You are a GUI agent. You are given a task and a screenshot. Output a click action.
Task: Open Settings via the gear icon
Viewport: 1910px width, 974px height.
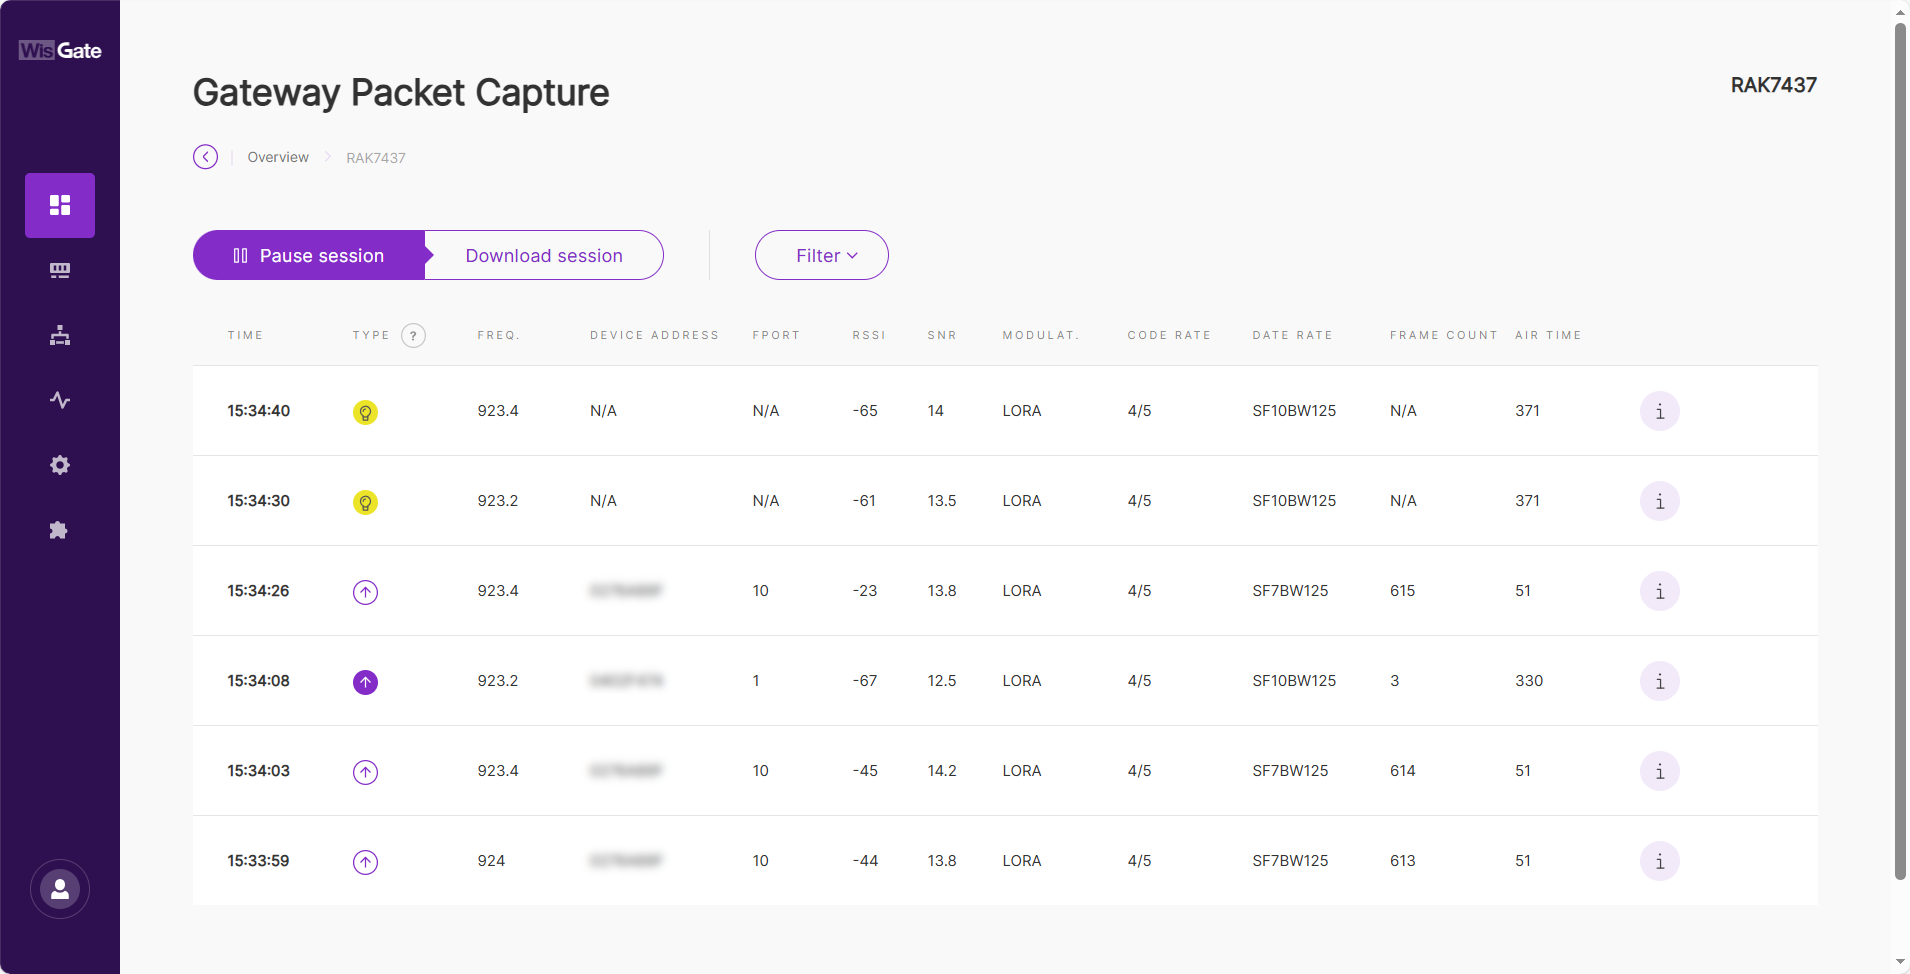point(59,464)
